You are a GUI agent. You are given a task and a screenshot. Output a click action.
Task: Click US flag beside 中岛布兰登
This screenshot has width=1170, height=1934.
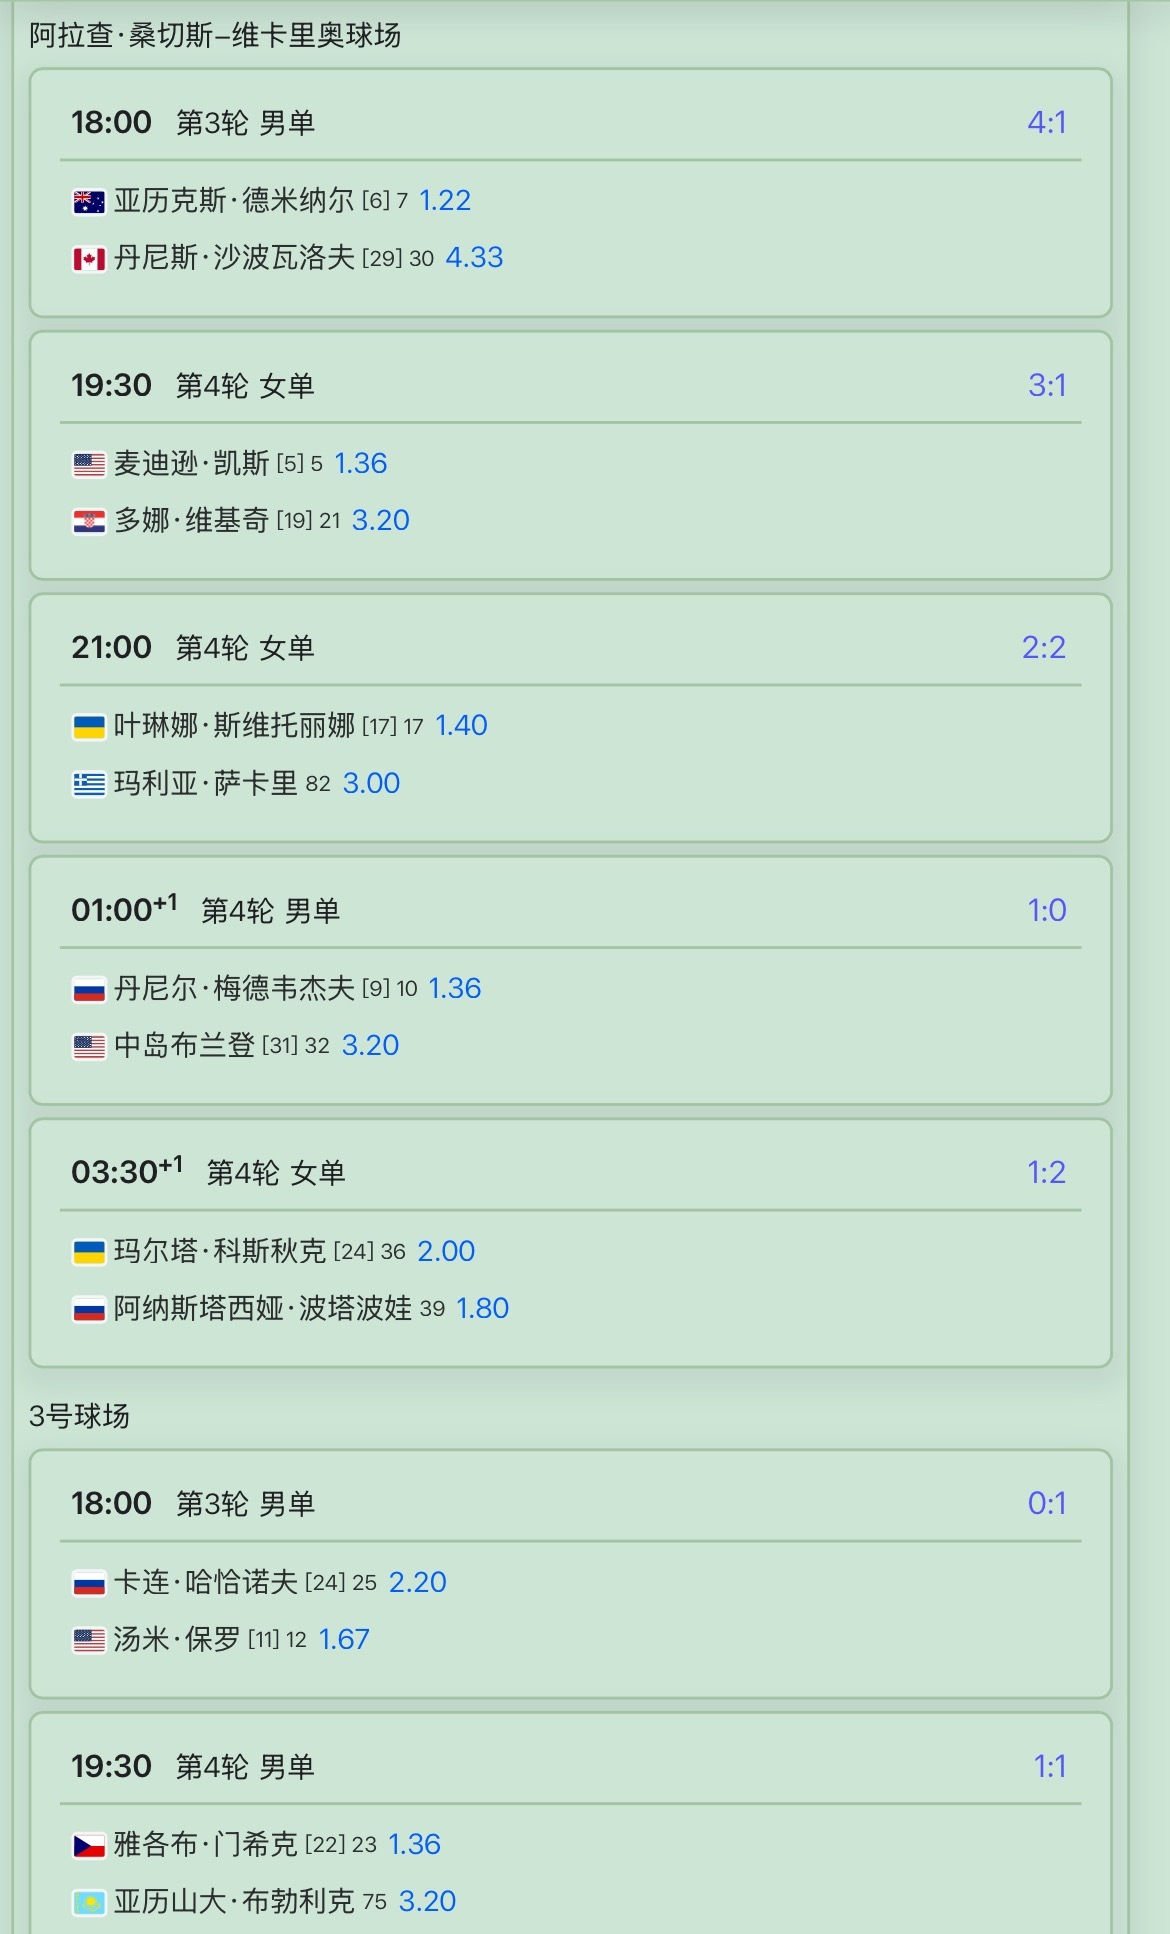(x=89, y=1046)
